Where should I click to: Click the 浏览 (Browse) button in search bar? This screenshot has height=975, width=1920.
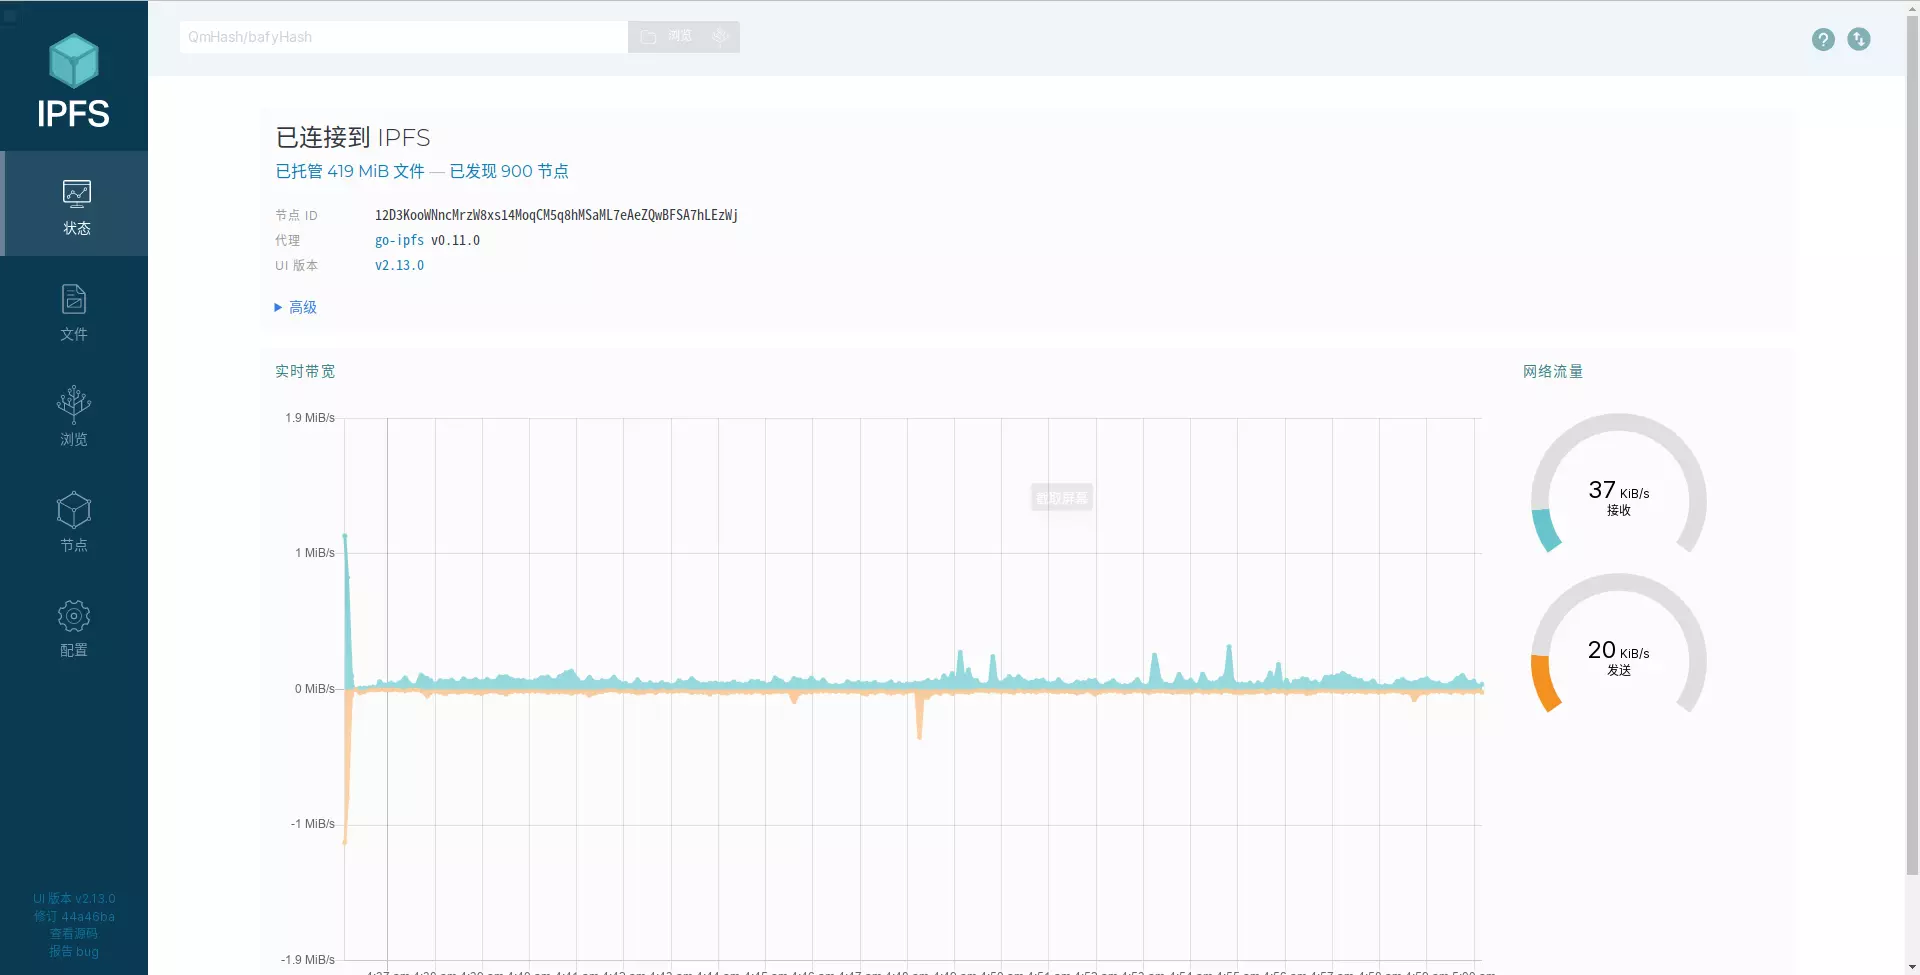(x=667, y=37)
